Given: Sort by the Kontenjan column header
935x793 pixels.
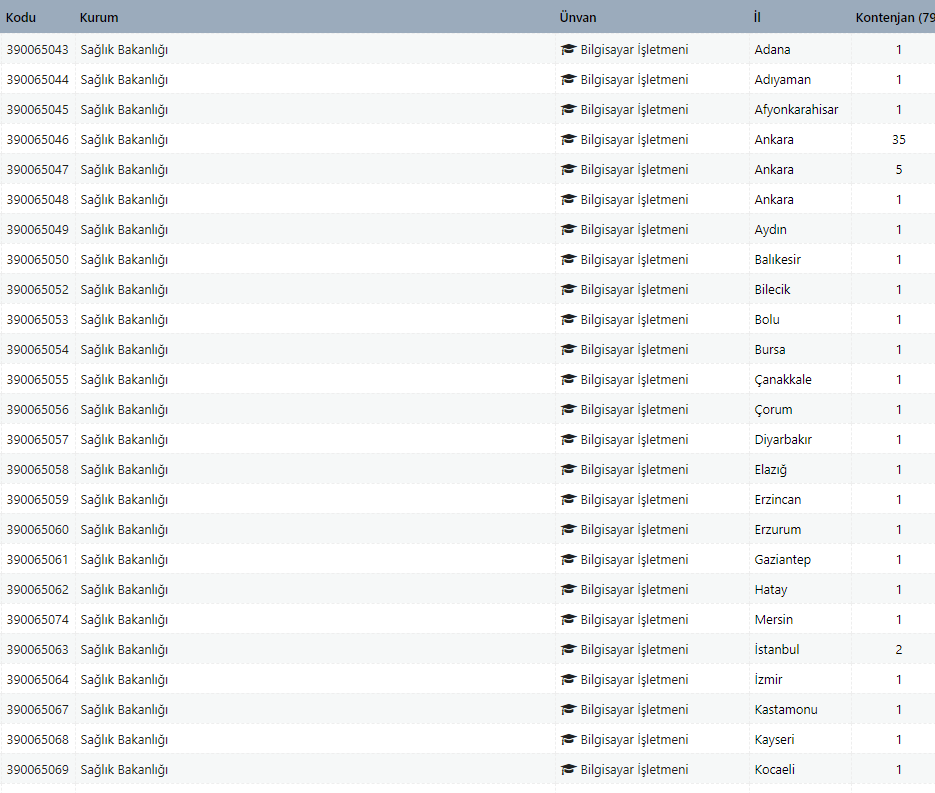Looking at the screenshot, I should coord(894,17).
